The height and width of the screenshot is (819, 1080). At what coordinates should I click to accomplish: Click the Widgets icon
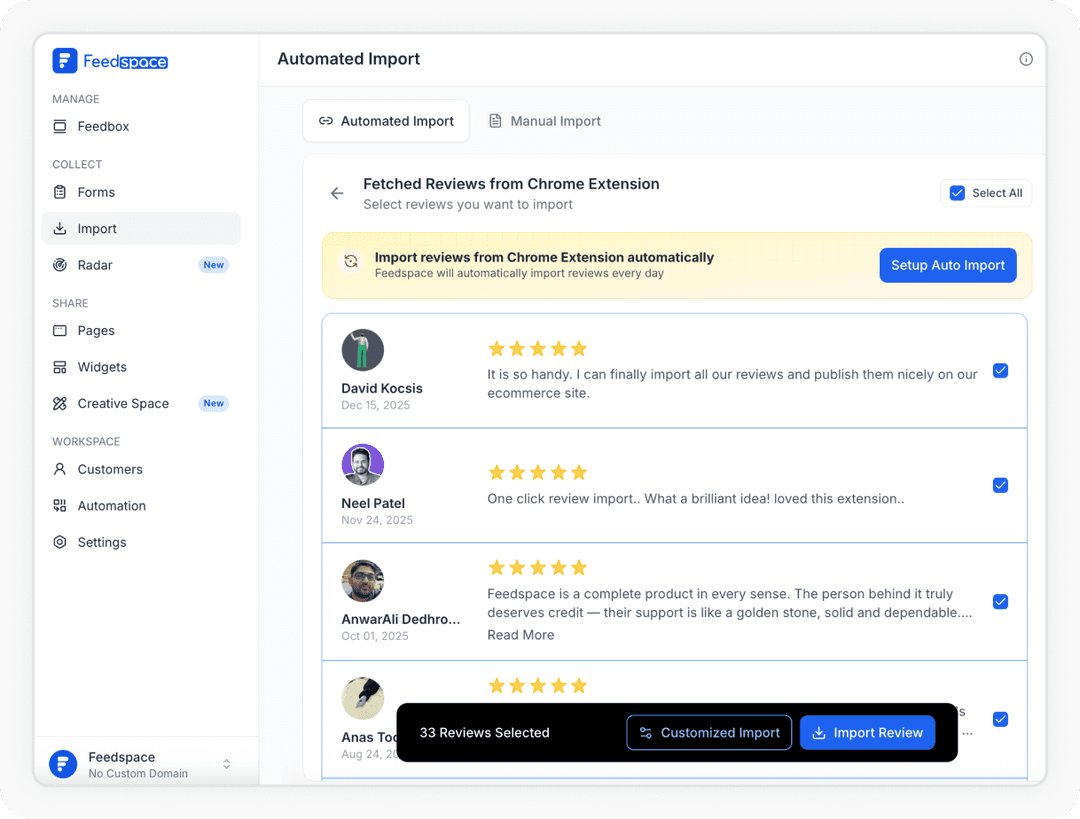60,367
